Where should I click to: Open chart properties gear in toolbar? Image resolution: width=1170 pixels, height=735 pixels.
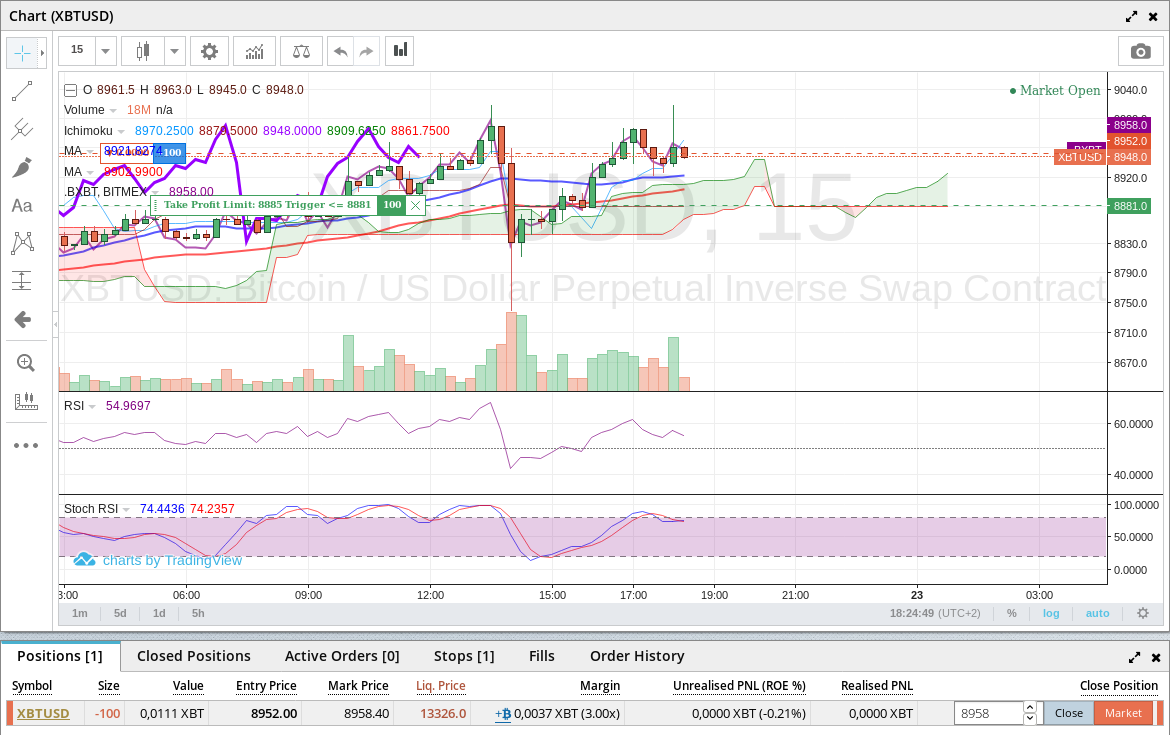(209, 51)
